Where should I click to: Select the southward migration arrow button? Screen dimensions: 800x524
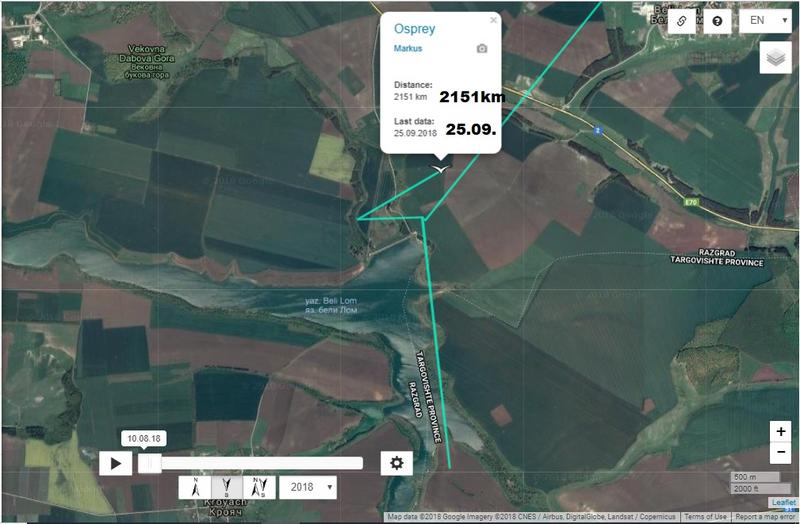(x=227, y=487)
